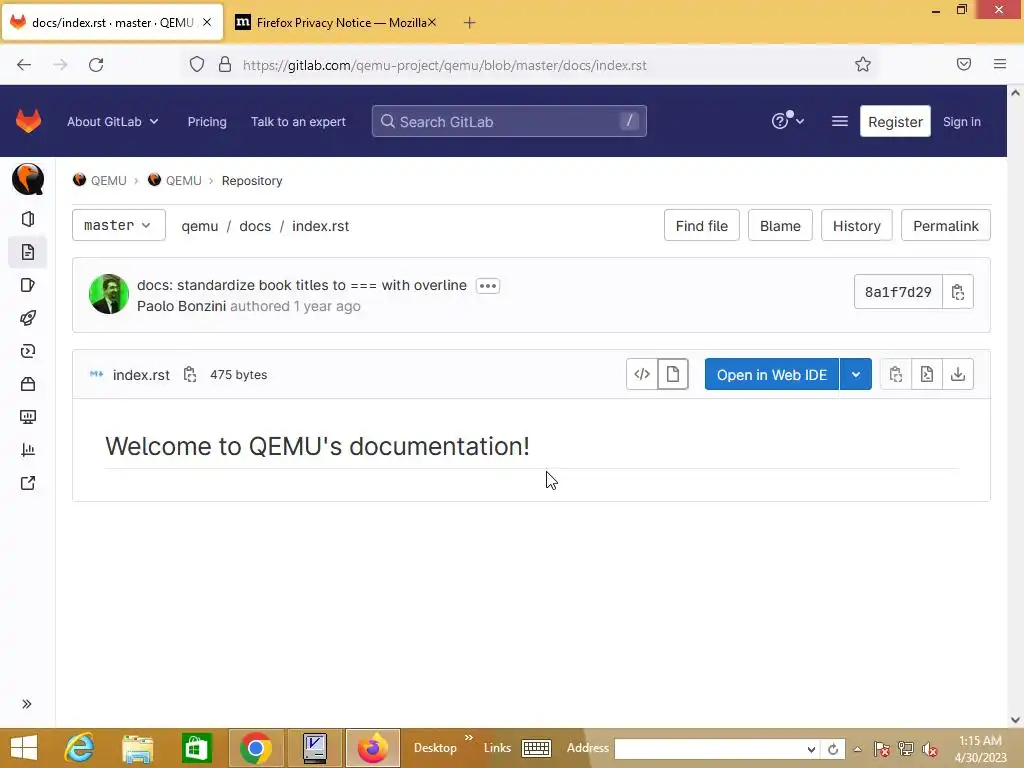Open Chrome from taskbar

[256, 748]
